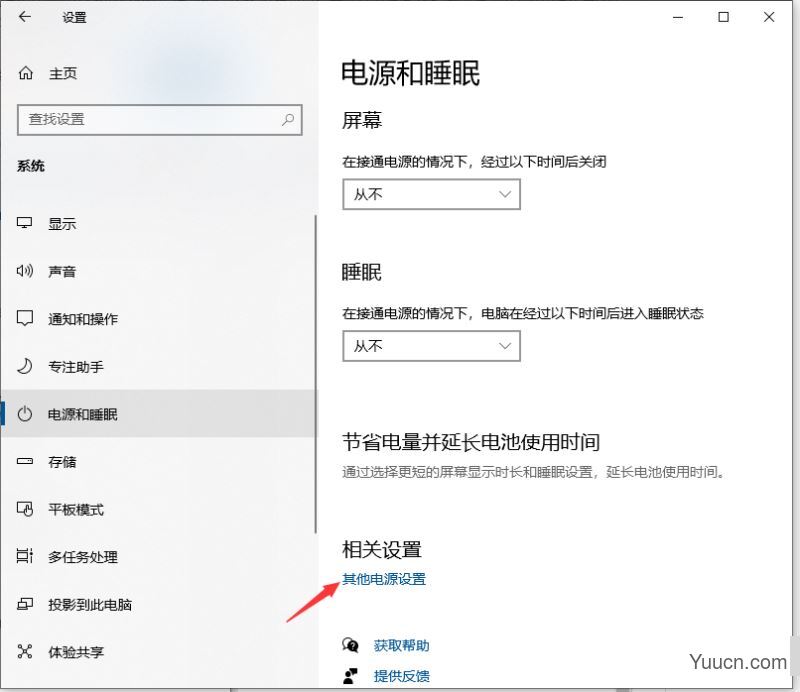Select 专注助手 in sidebar
Screen dimensions: 800x692
pyautogui.click(x=159, y=366)
